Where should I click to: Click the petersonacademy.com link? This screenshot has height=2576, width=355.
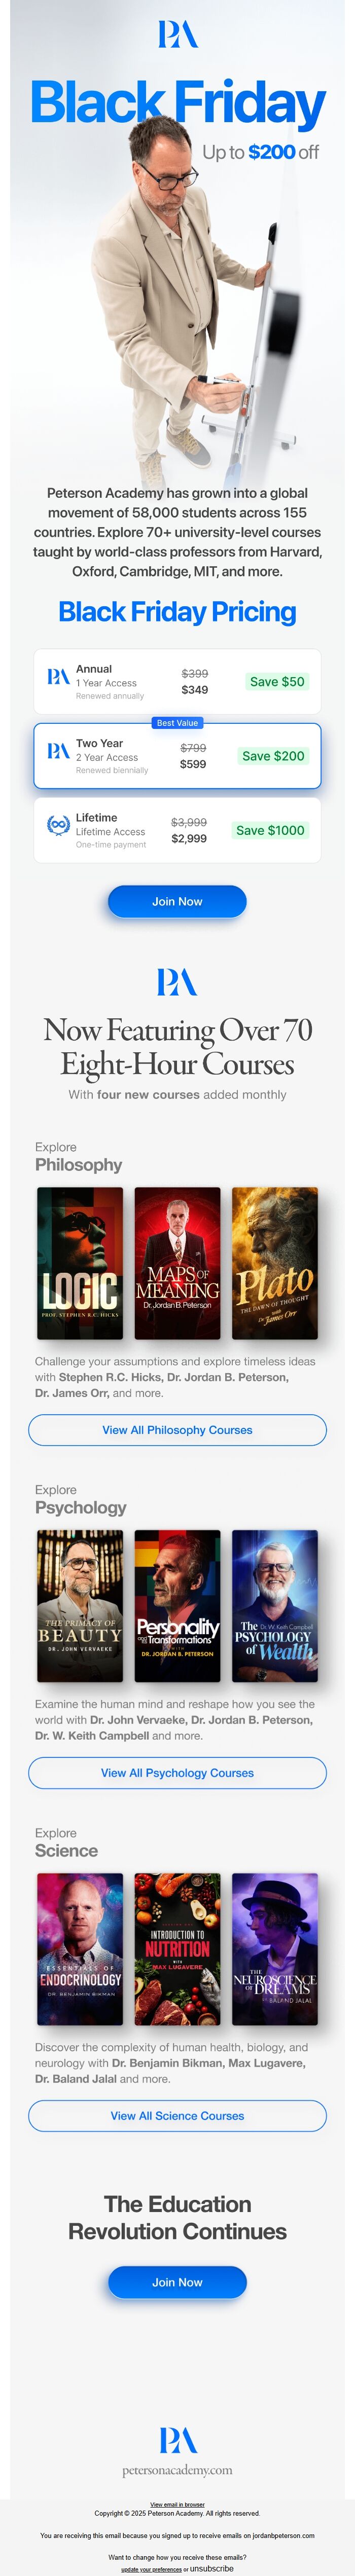[177, 2470]
